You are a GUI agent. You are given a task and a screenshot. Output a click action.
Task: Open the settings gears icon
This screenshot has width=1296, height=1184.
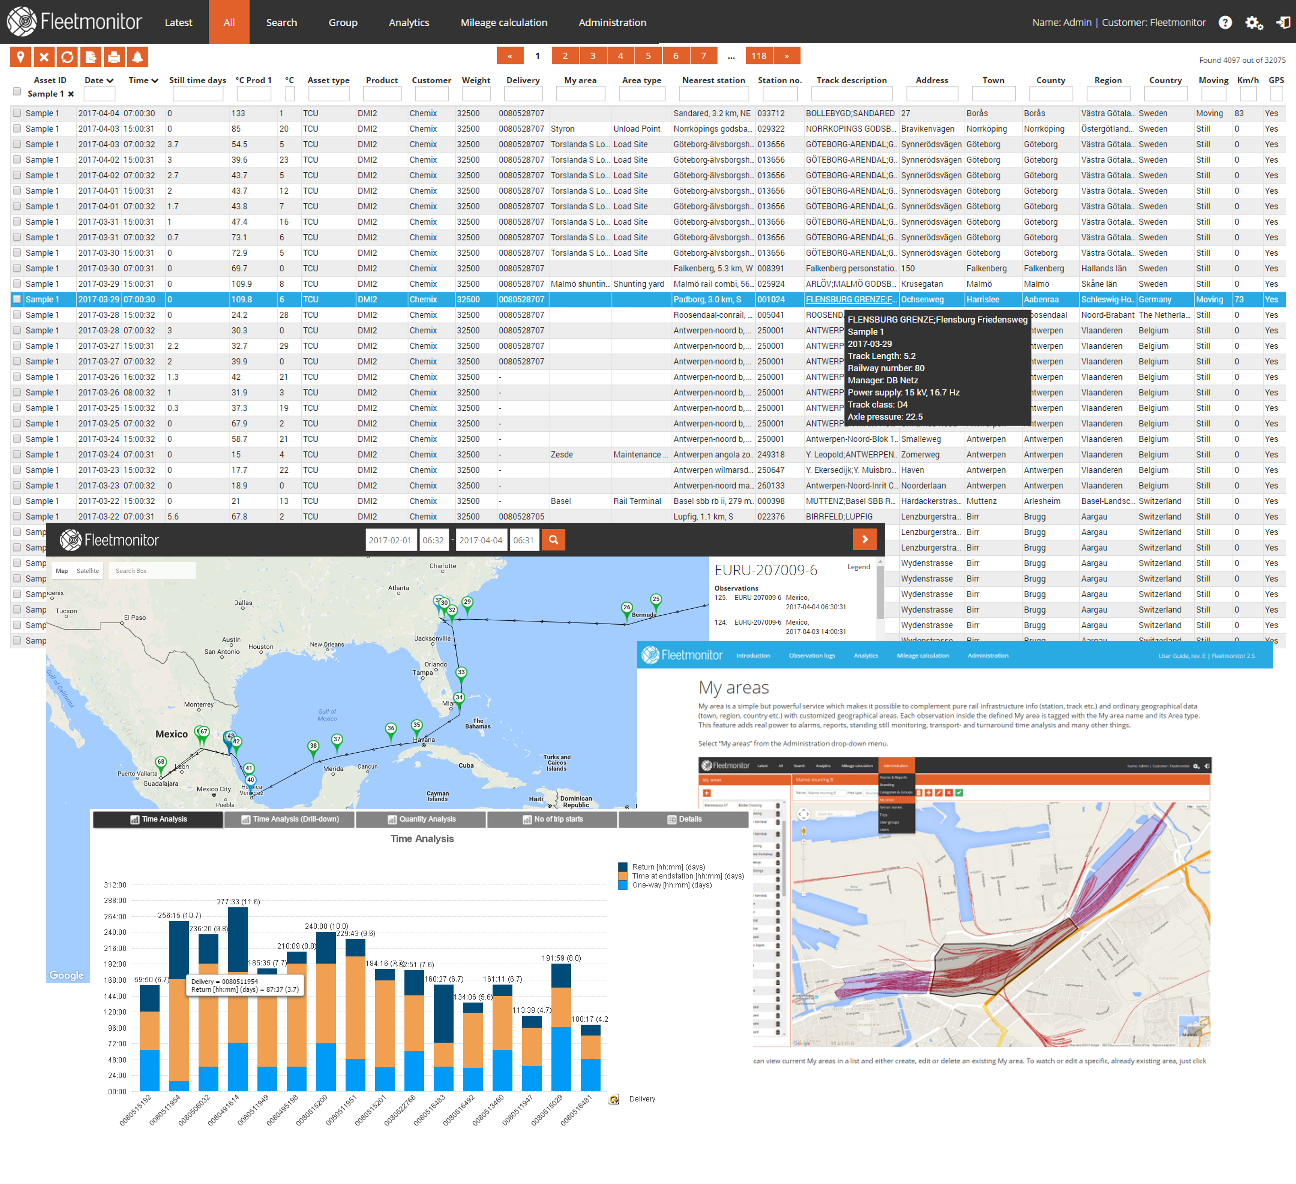(1253, 22)
